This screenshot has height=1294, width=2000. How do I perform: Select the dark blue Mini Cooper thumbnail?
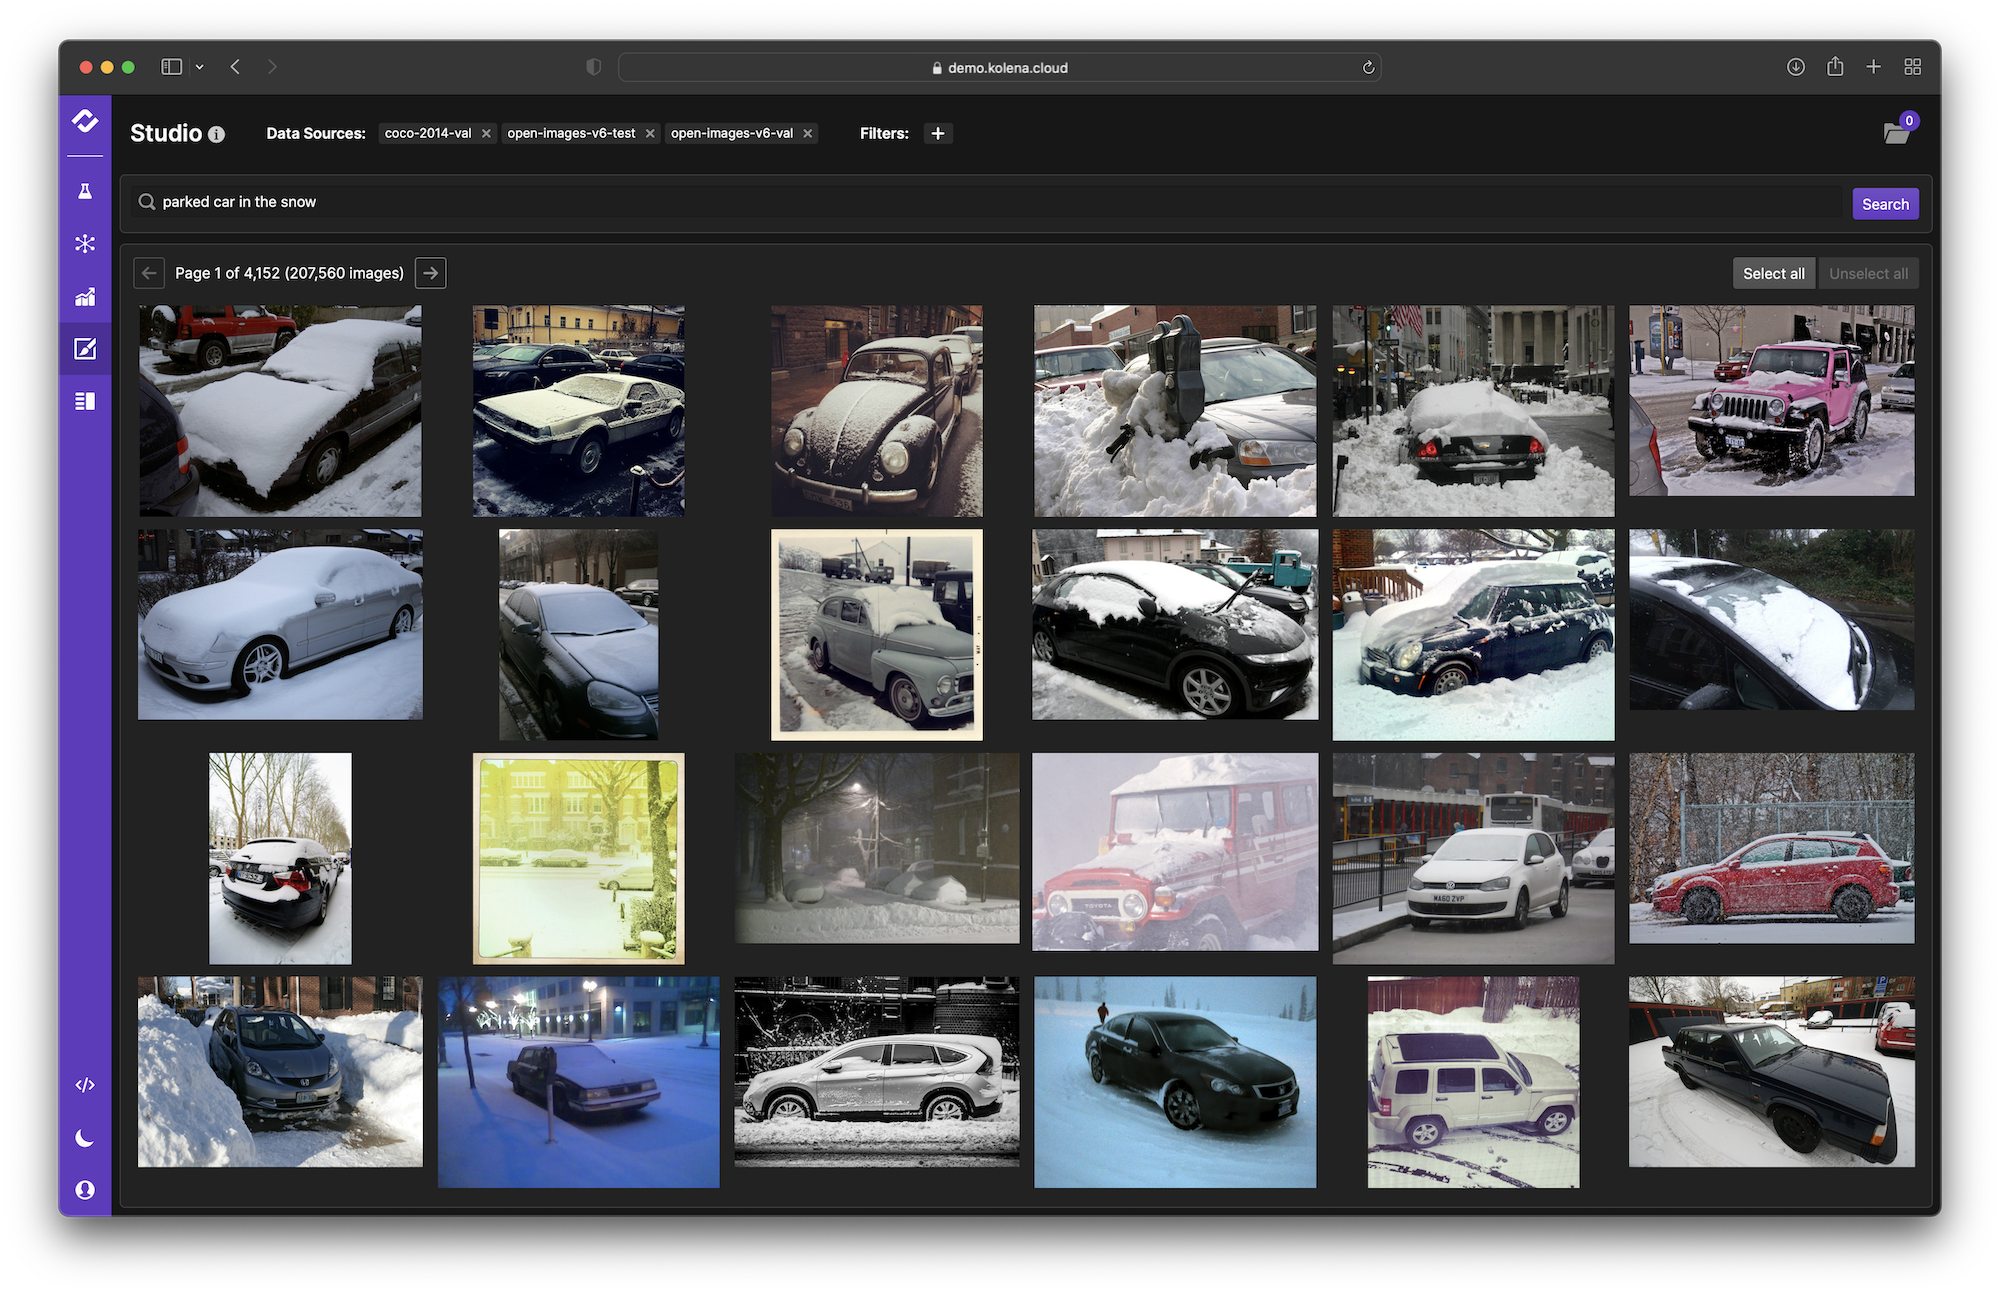(x=1473, y=635)
